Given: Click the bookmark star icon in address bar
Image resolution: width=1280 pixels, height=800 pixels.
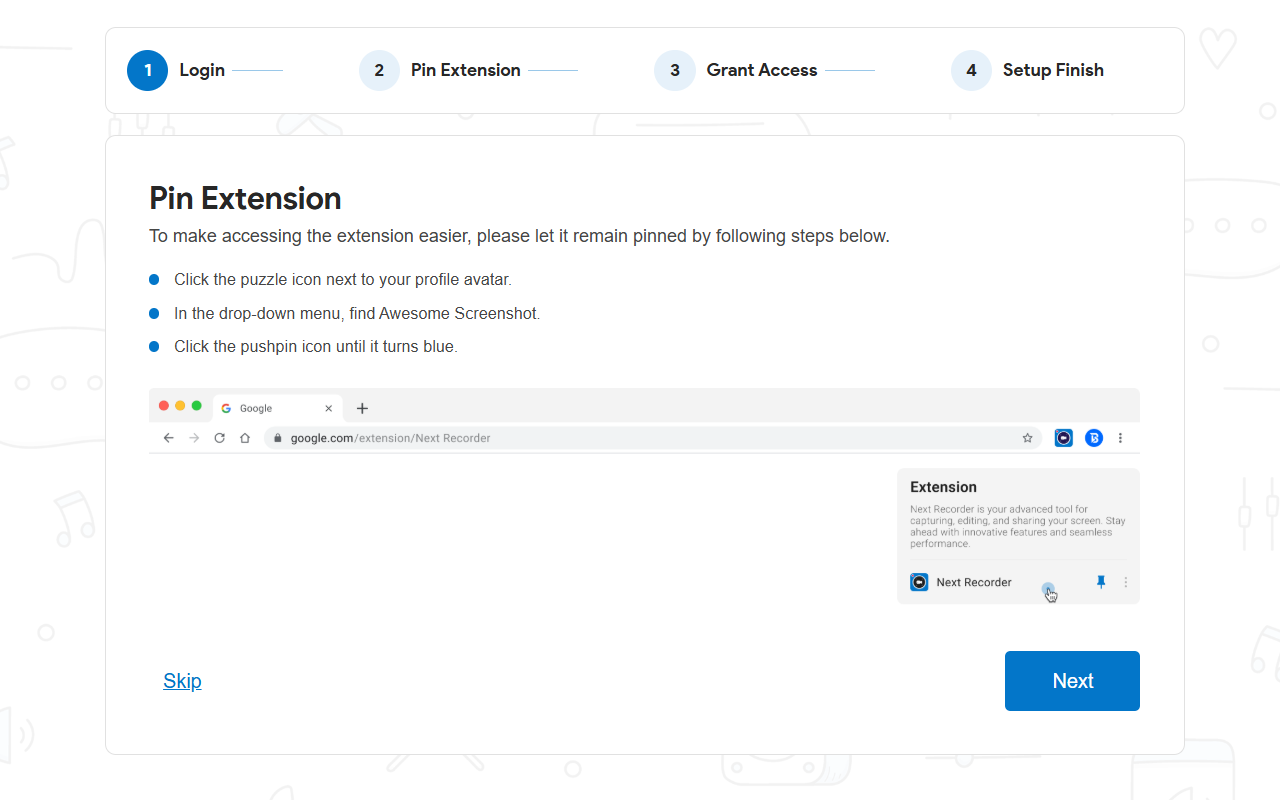Looking at the screenshot, I should 1027,437.
